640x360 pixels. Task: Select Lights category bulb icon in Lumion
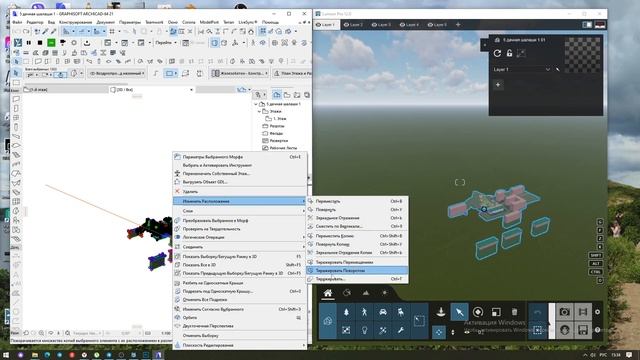364,330
